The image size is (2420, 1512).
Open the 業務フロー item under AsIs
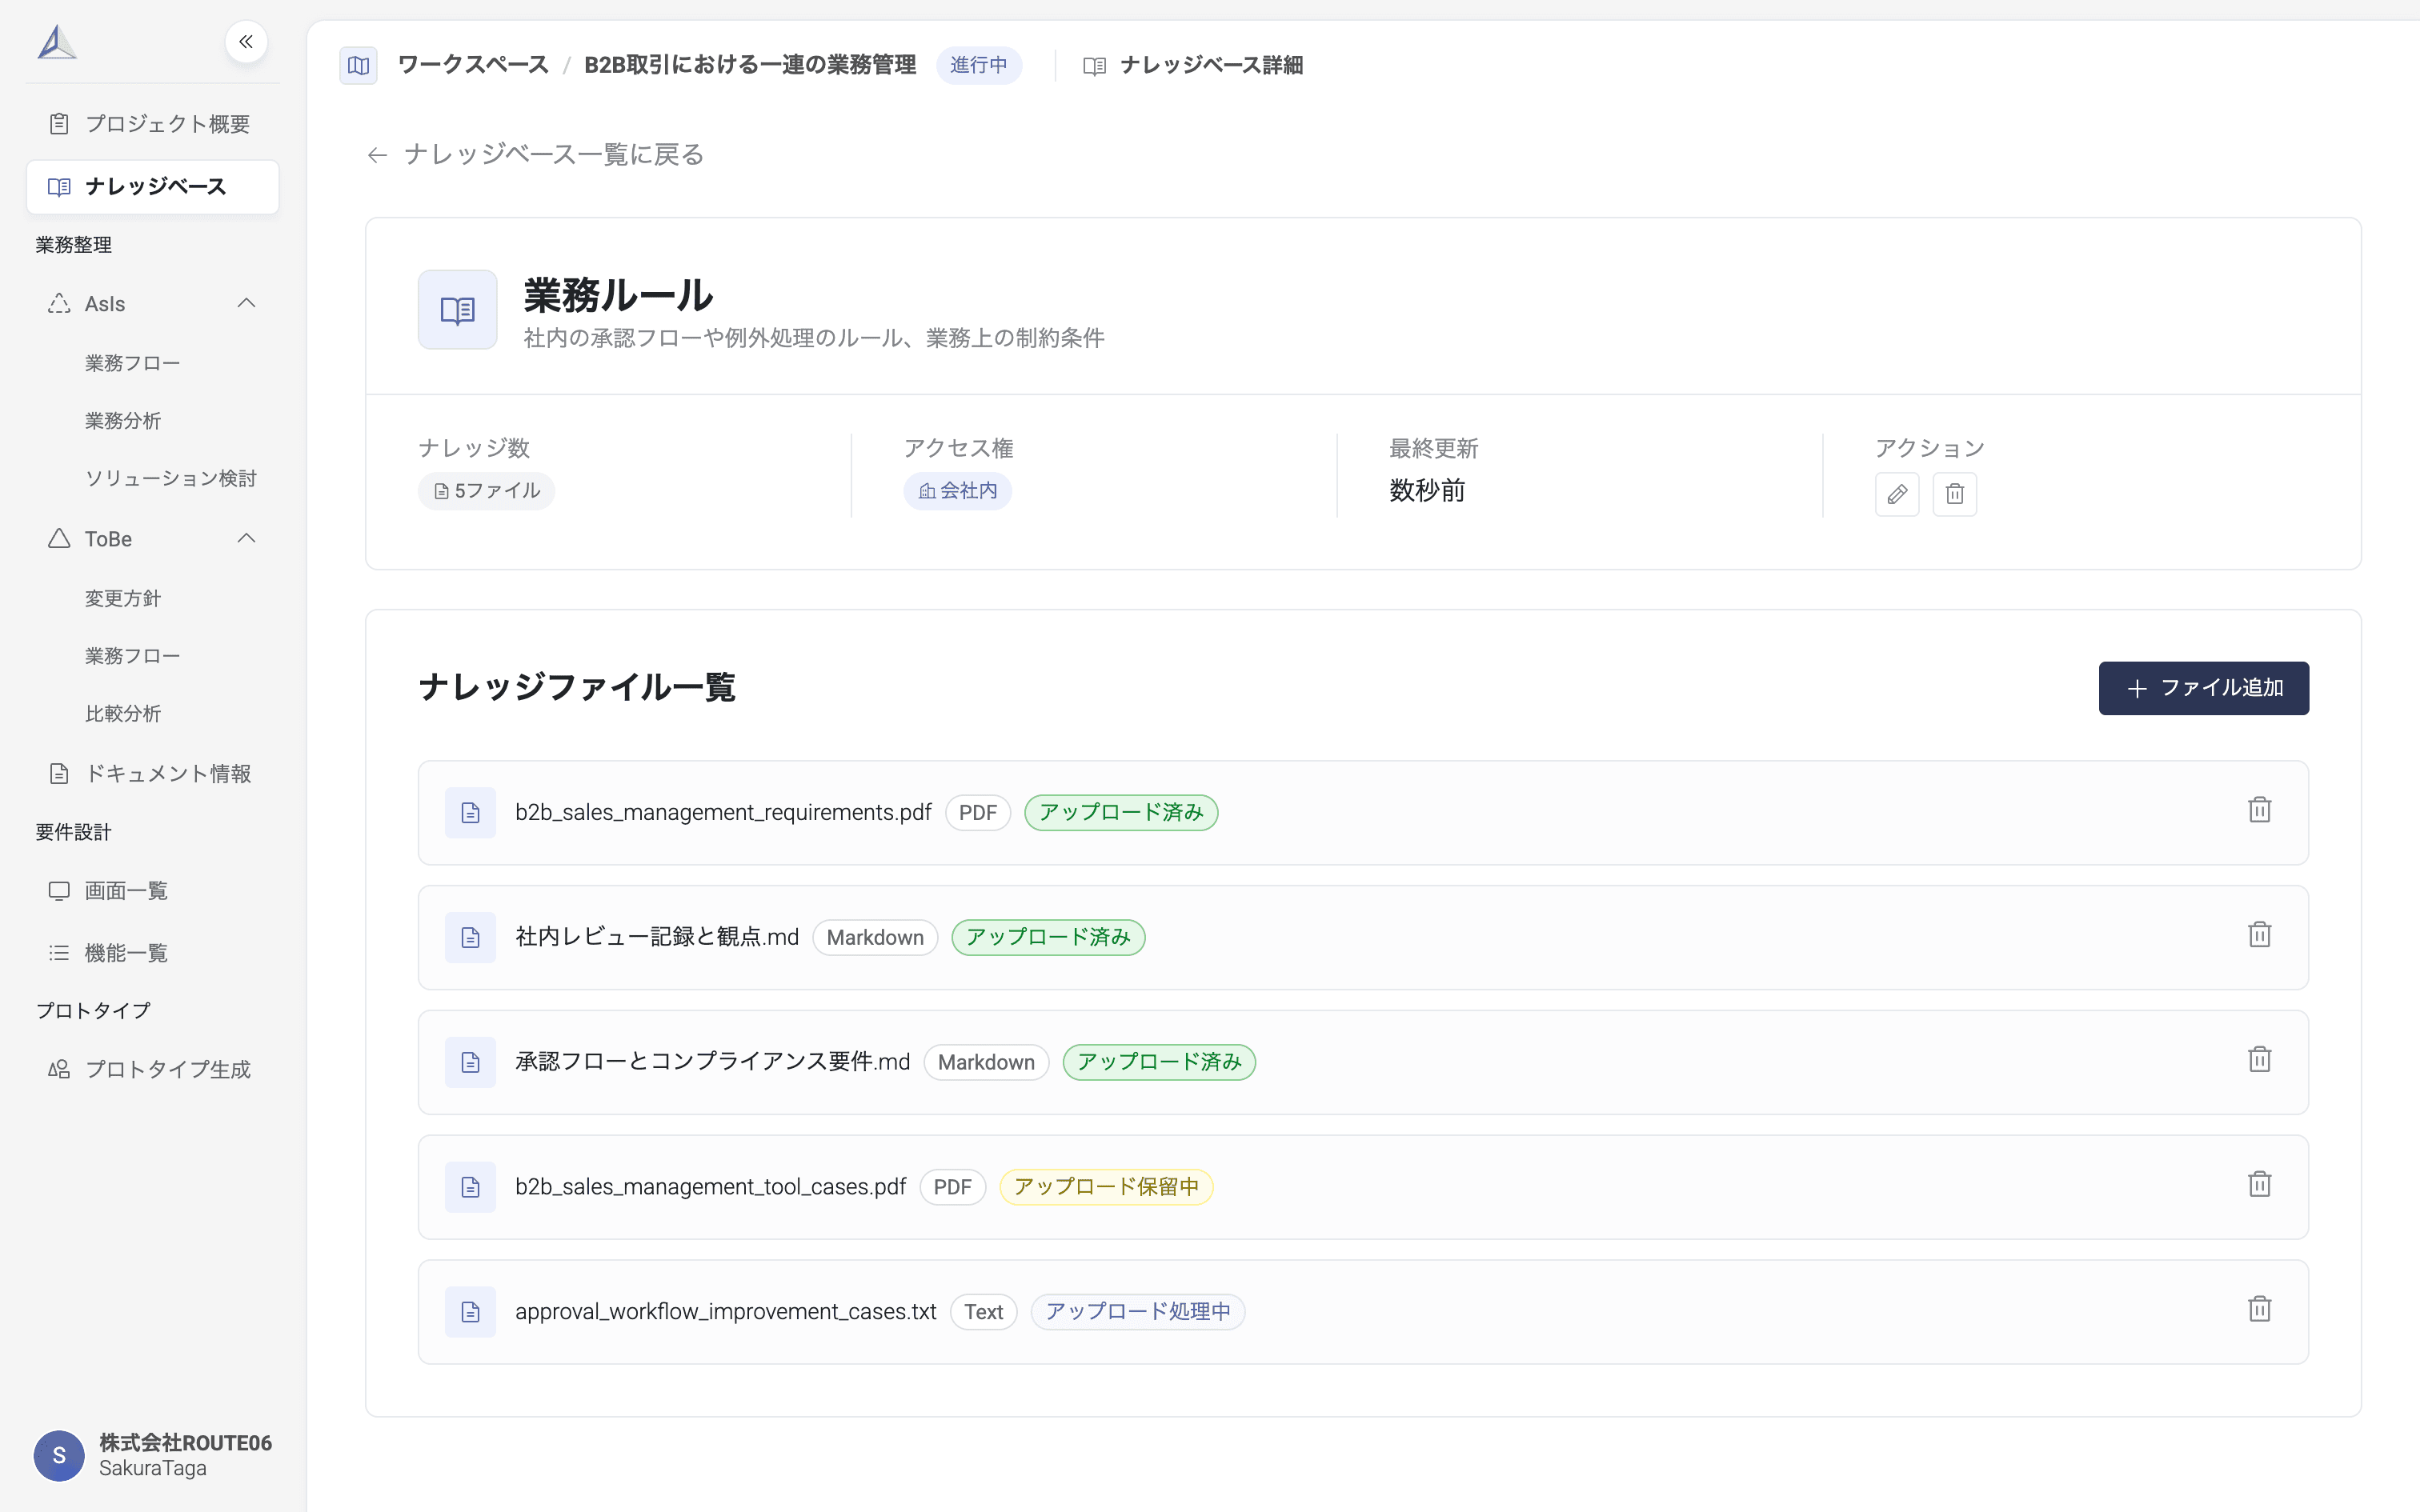(132, 362)
